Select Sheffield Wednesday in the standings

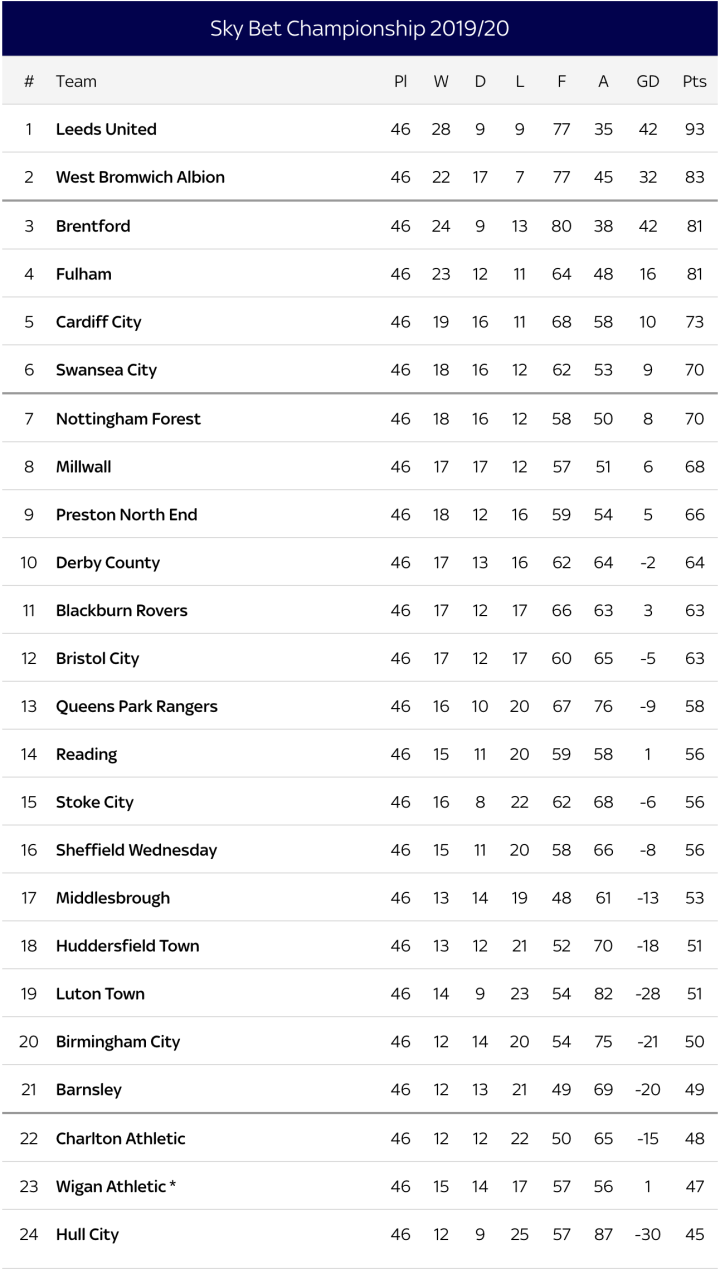click(136, 851)
